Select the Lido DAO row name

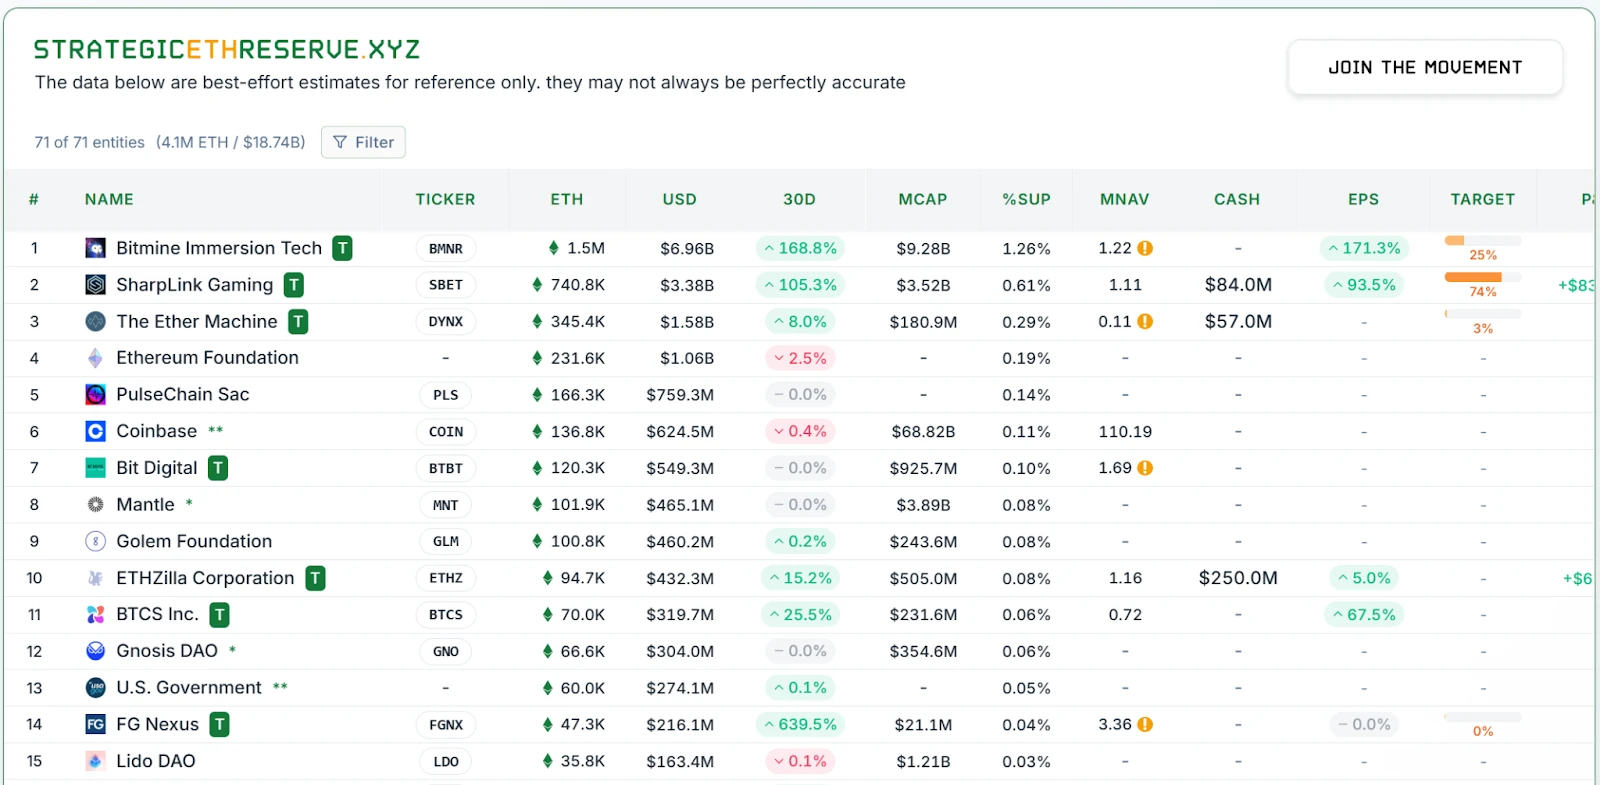155,761
